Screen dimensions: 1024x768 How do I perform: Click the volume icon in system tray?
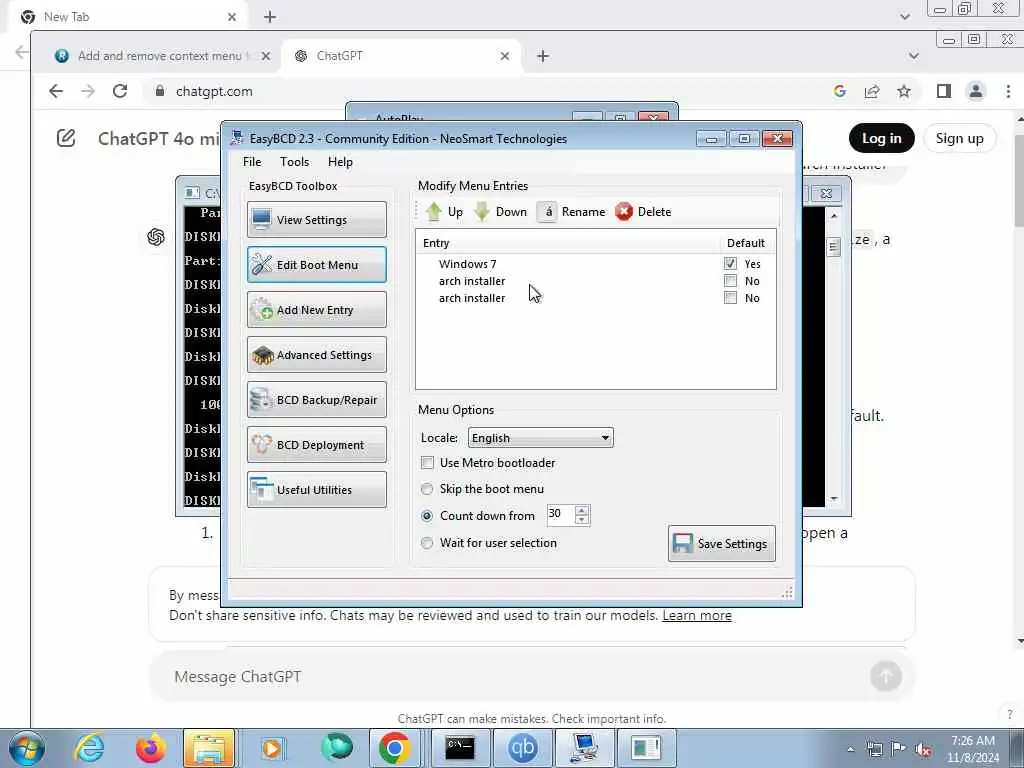pyautogui.click(x=923, y=750)
